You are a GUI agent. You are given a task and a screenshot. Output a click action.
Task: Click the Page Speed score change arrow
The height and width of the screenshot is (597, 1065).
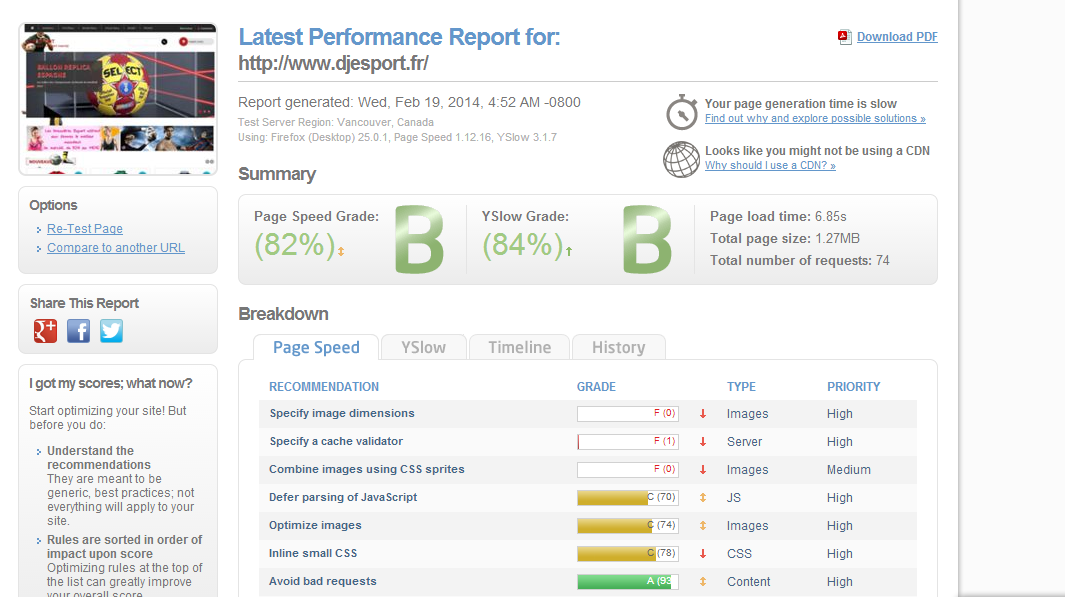click(341, 251)
